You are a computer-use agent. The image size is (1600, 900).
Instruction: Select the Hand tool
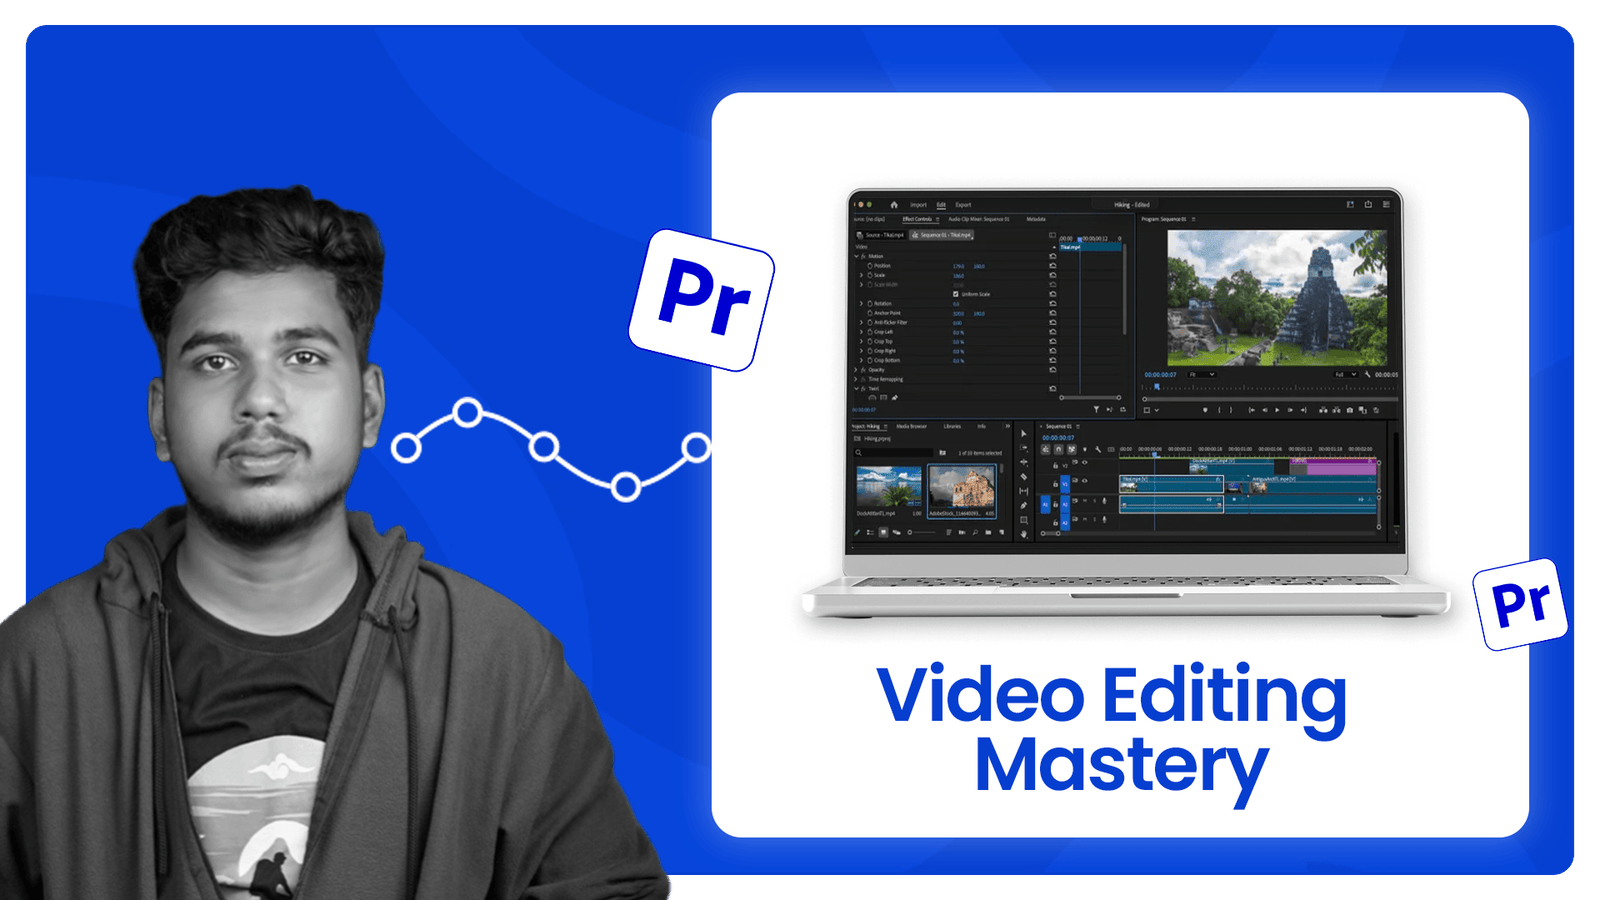[x=1023, y=534]
